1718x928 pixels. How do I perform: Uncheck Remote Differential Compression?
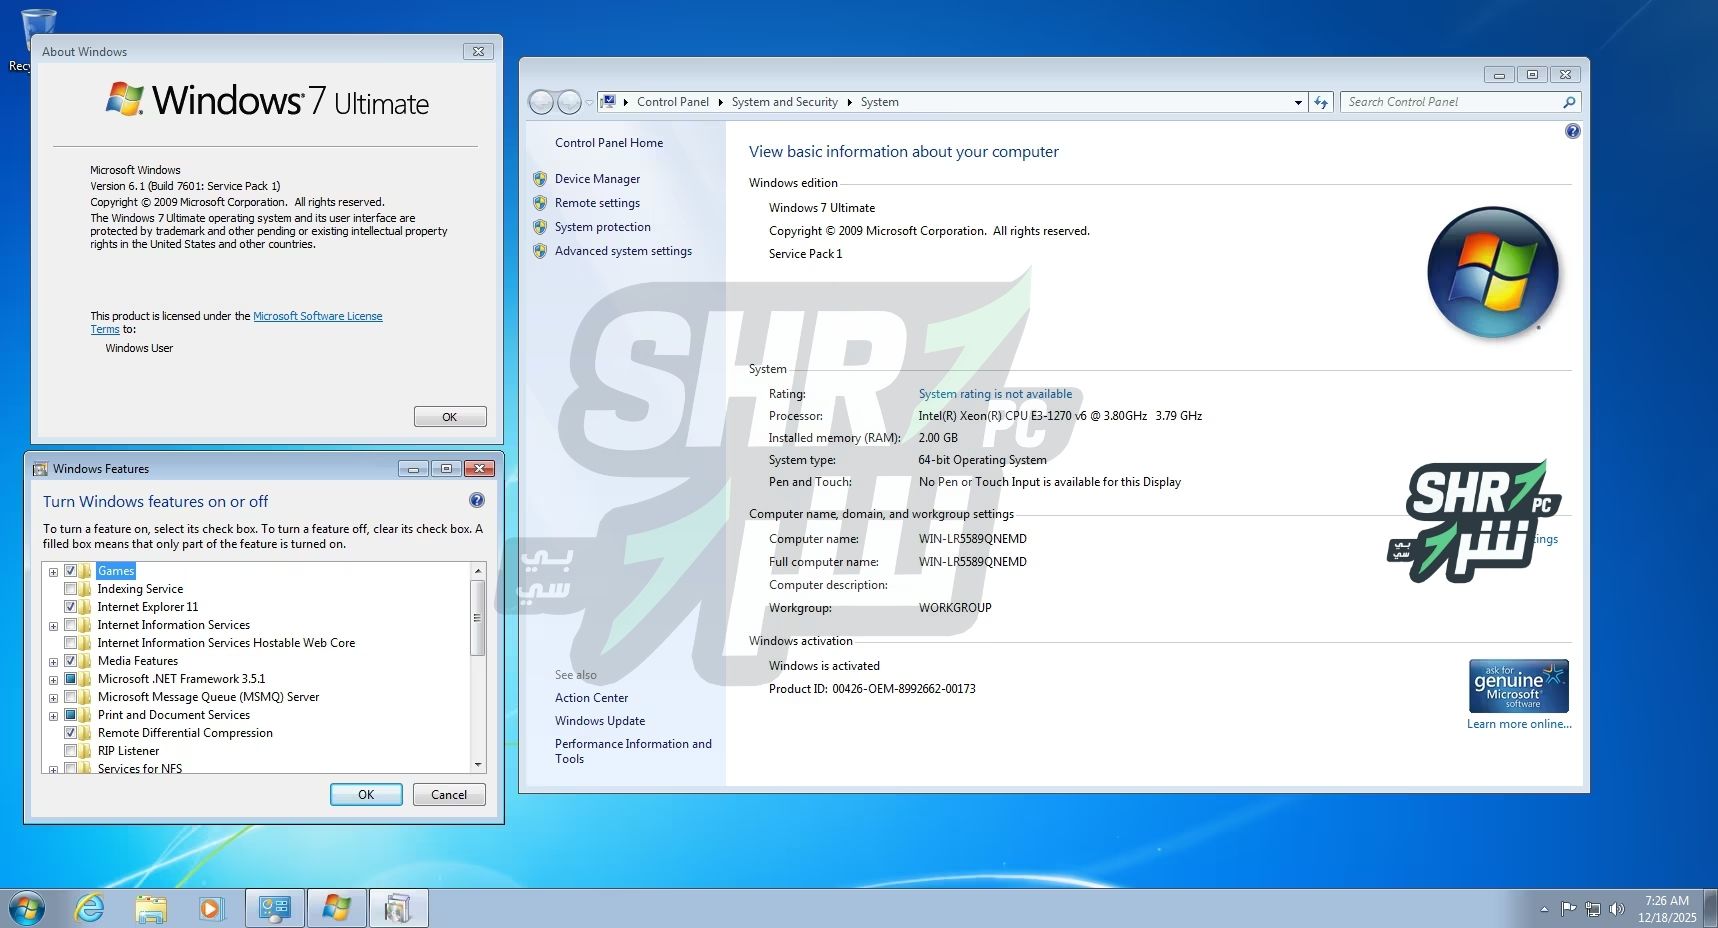[71, 732]
